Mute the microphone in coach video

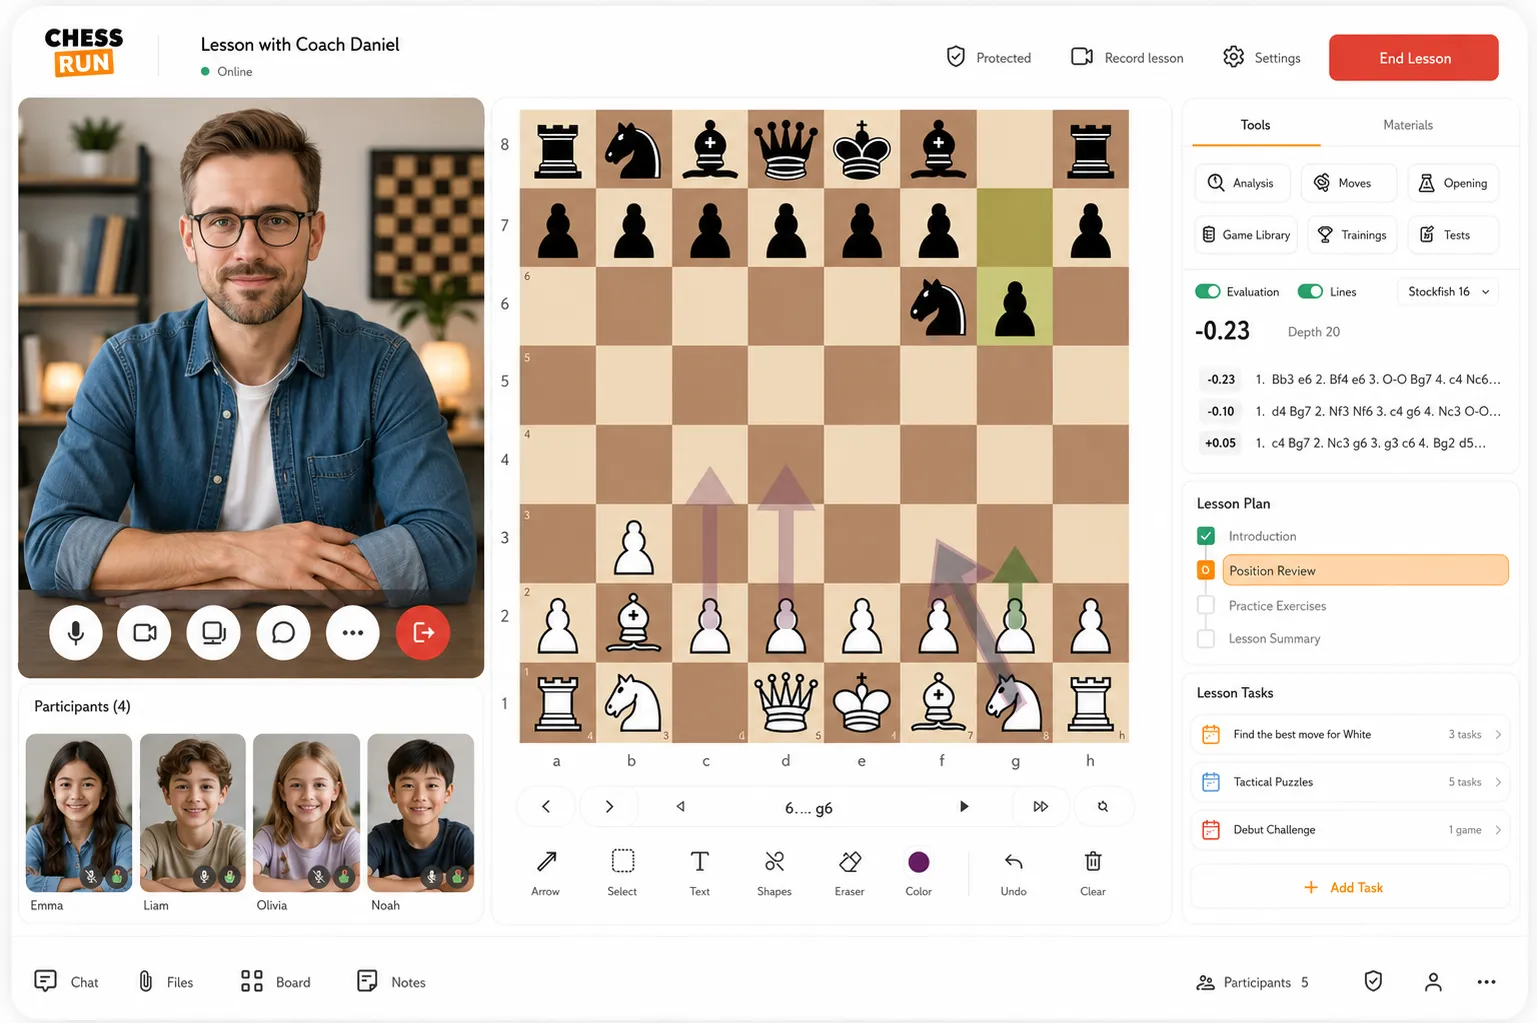76,632
